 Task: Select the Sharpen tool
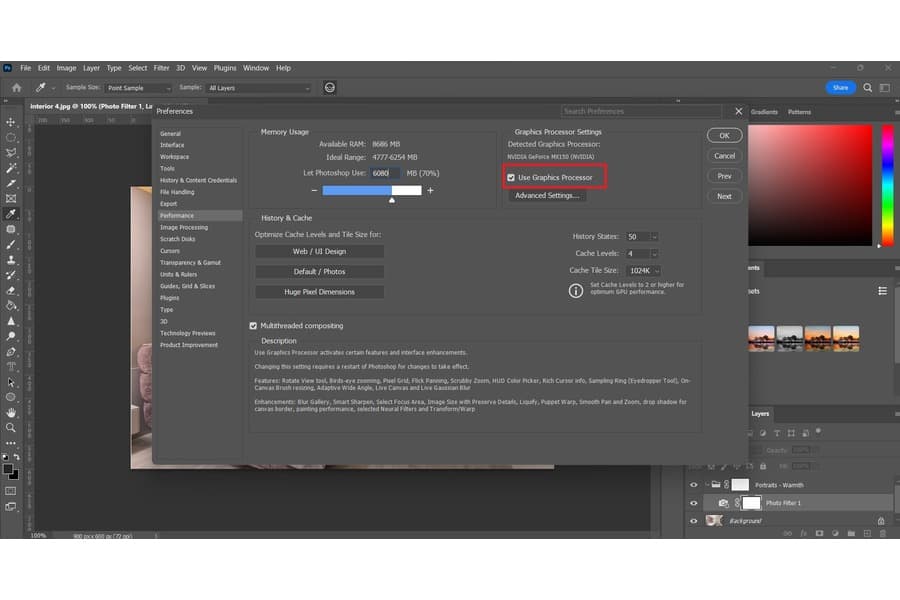tap(11, 321)
